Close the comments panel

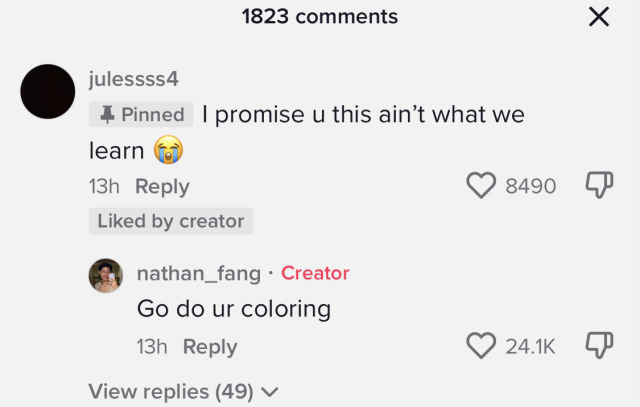coord(598,17)
